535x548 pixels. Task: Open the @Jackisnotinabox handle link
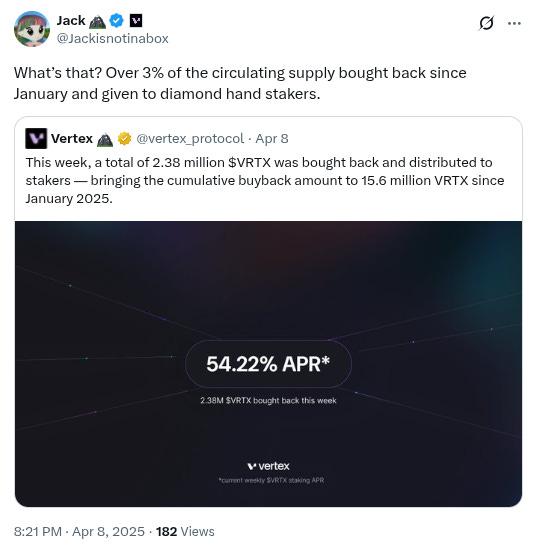tap(113, 38)
